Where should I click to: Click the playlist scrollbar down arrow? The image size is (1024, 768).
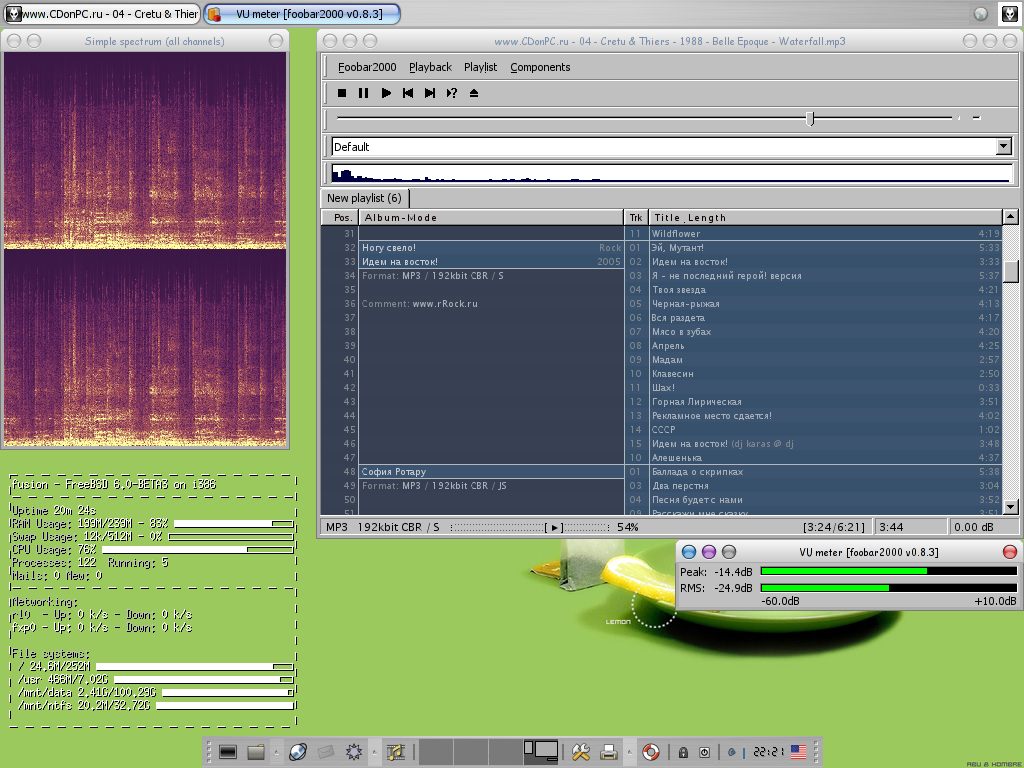[1010, 507]
